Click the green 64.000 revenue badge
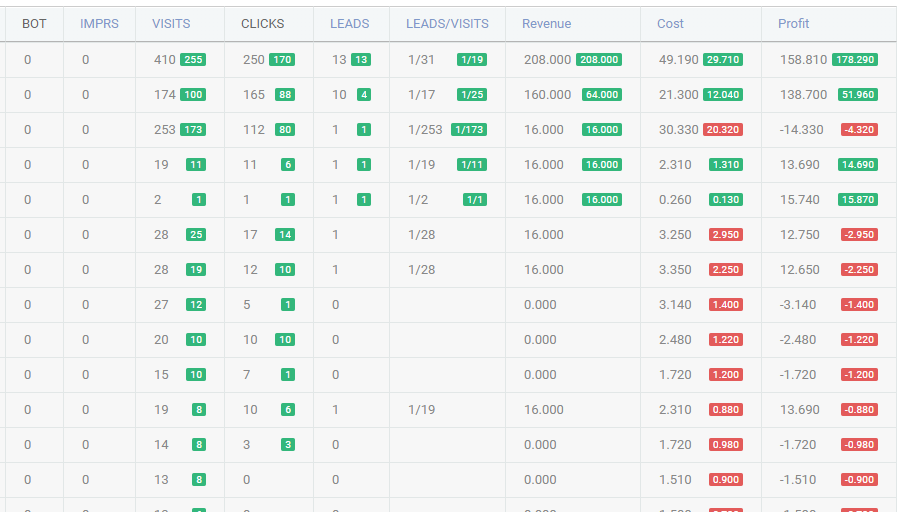 point(602,95)
